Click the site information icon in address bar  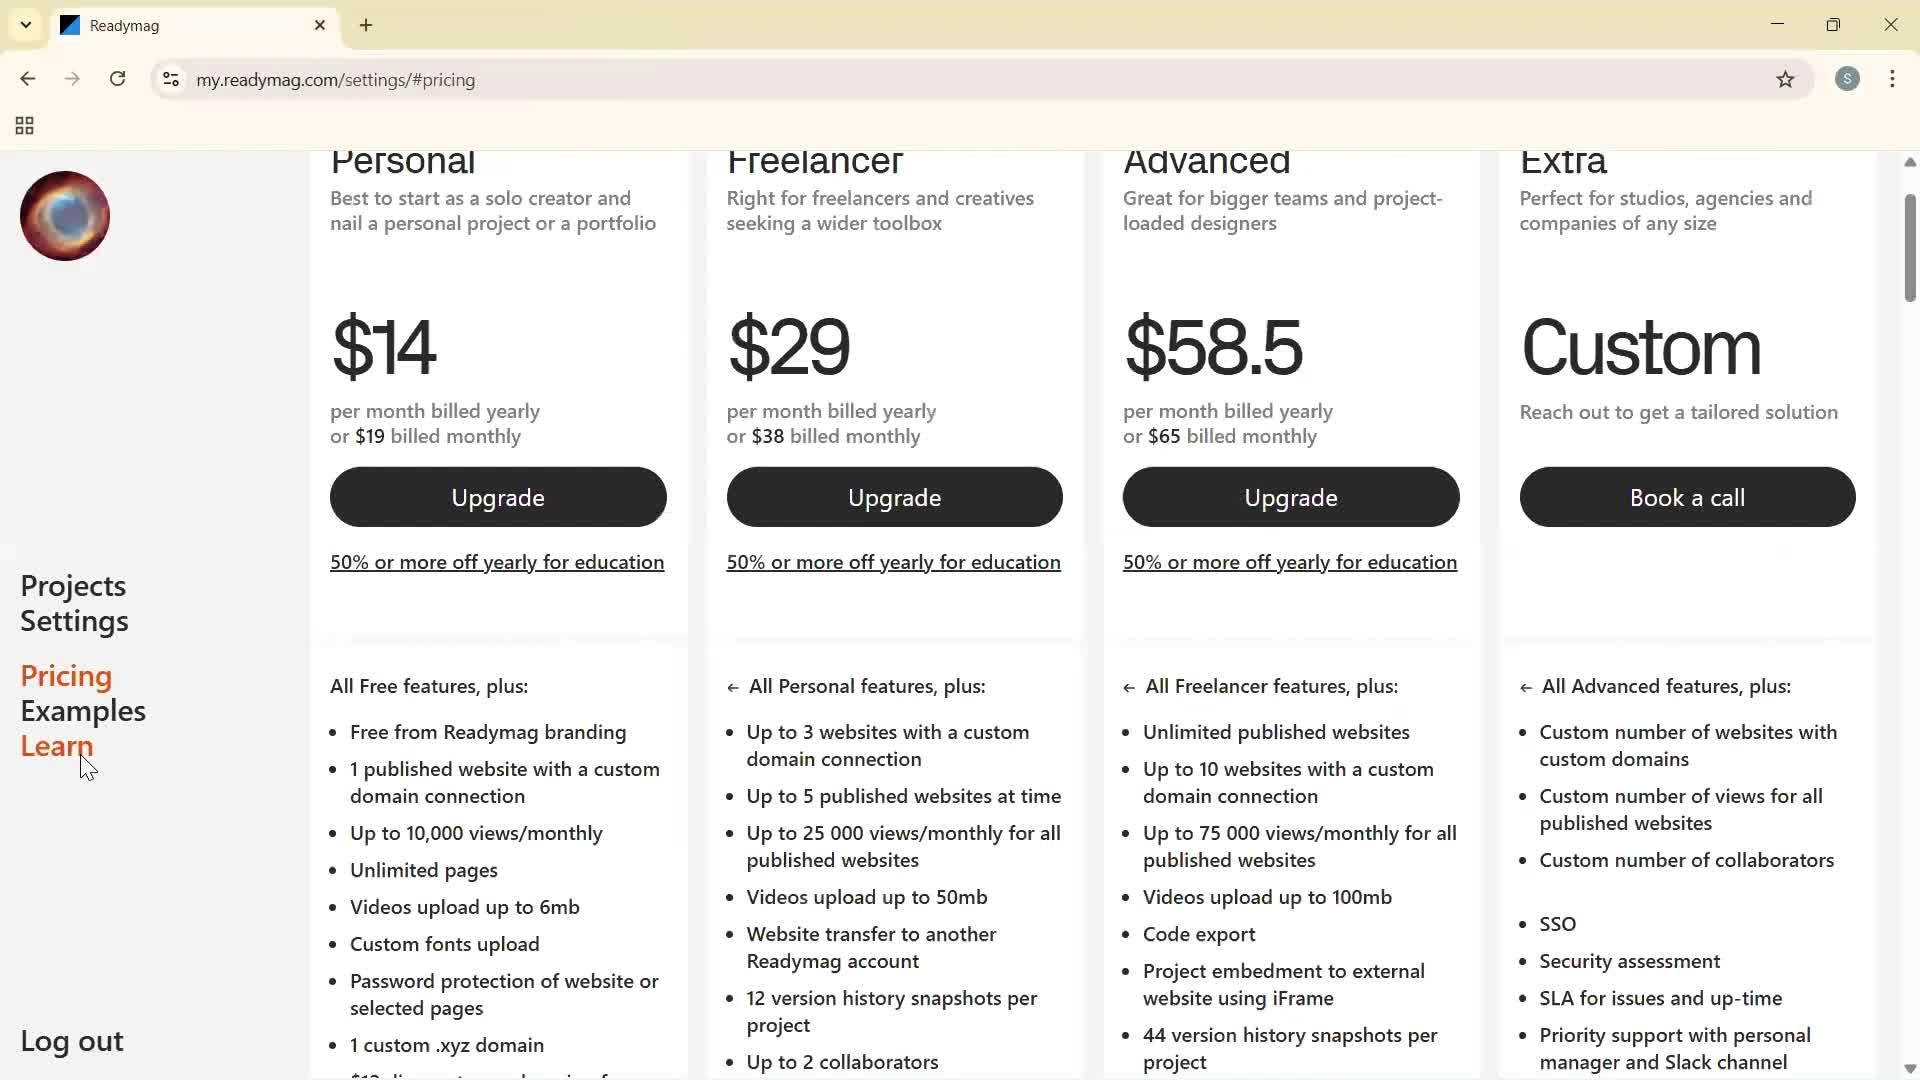click(x=171, y=80)
